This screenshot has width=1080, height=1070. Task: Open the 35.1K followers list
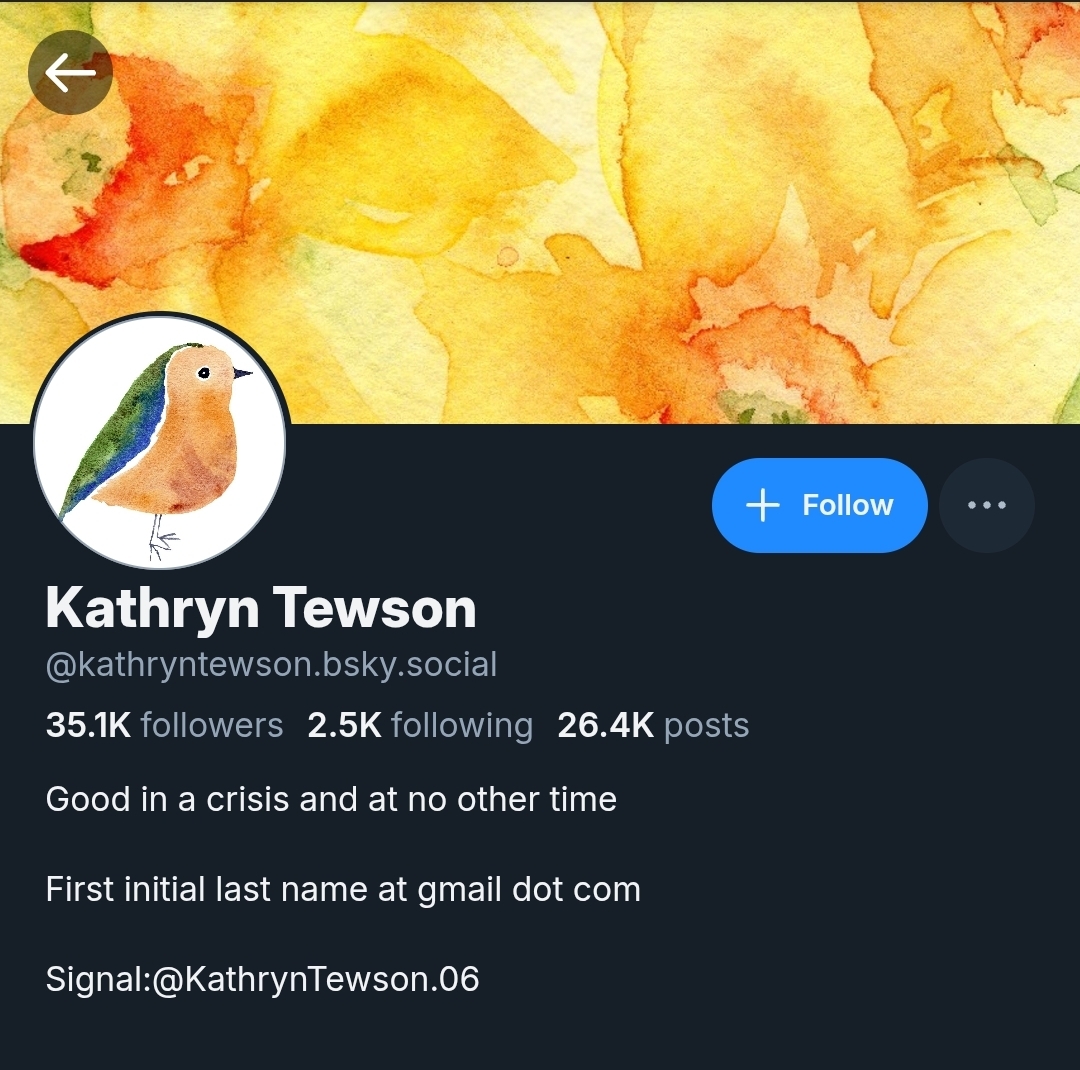coord(164,725)
